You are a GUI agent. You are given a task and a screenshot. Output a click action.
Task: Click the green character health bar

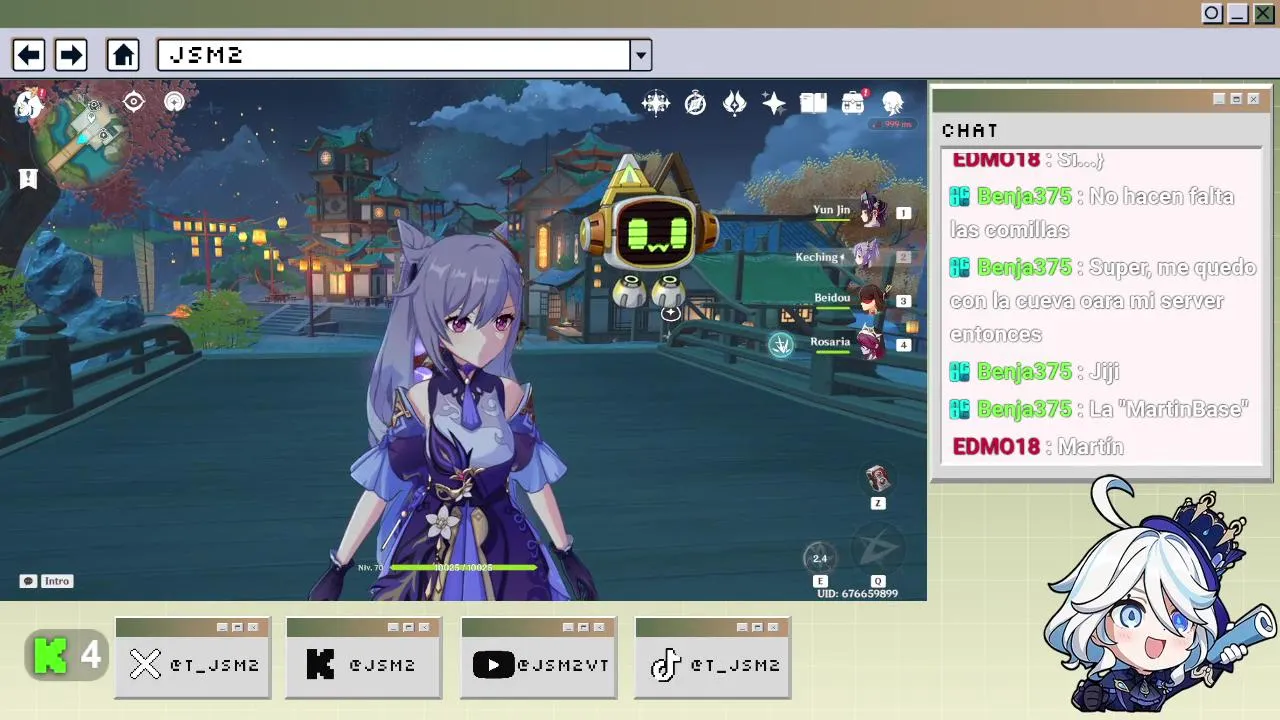[x=463, y=567]
